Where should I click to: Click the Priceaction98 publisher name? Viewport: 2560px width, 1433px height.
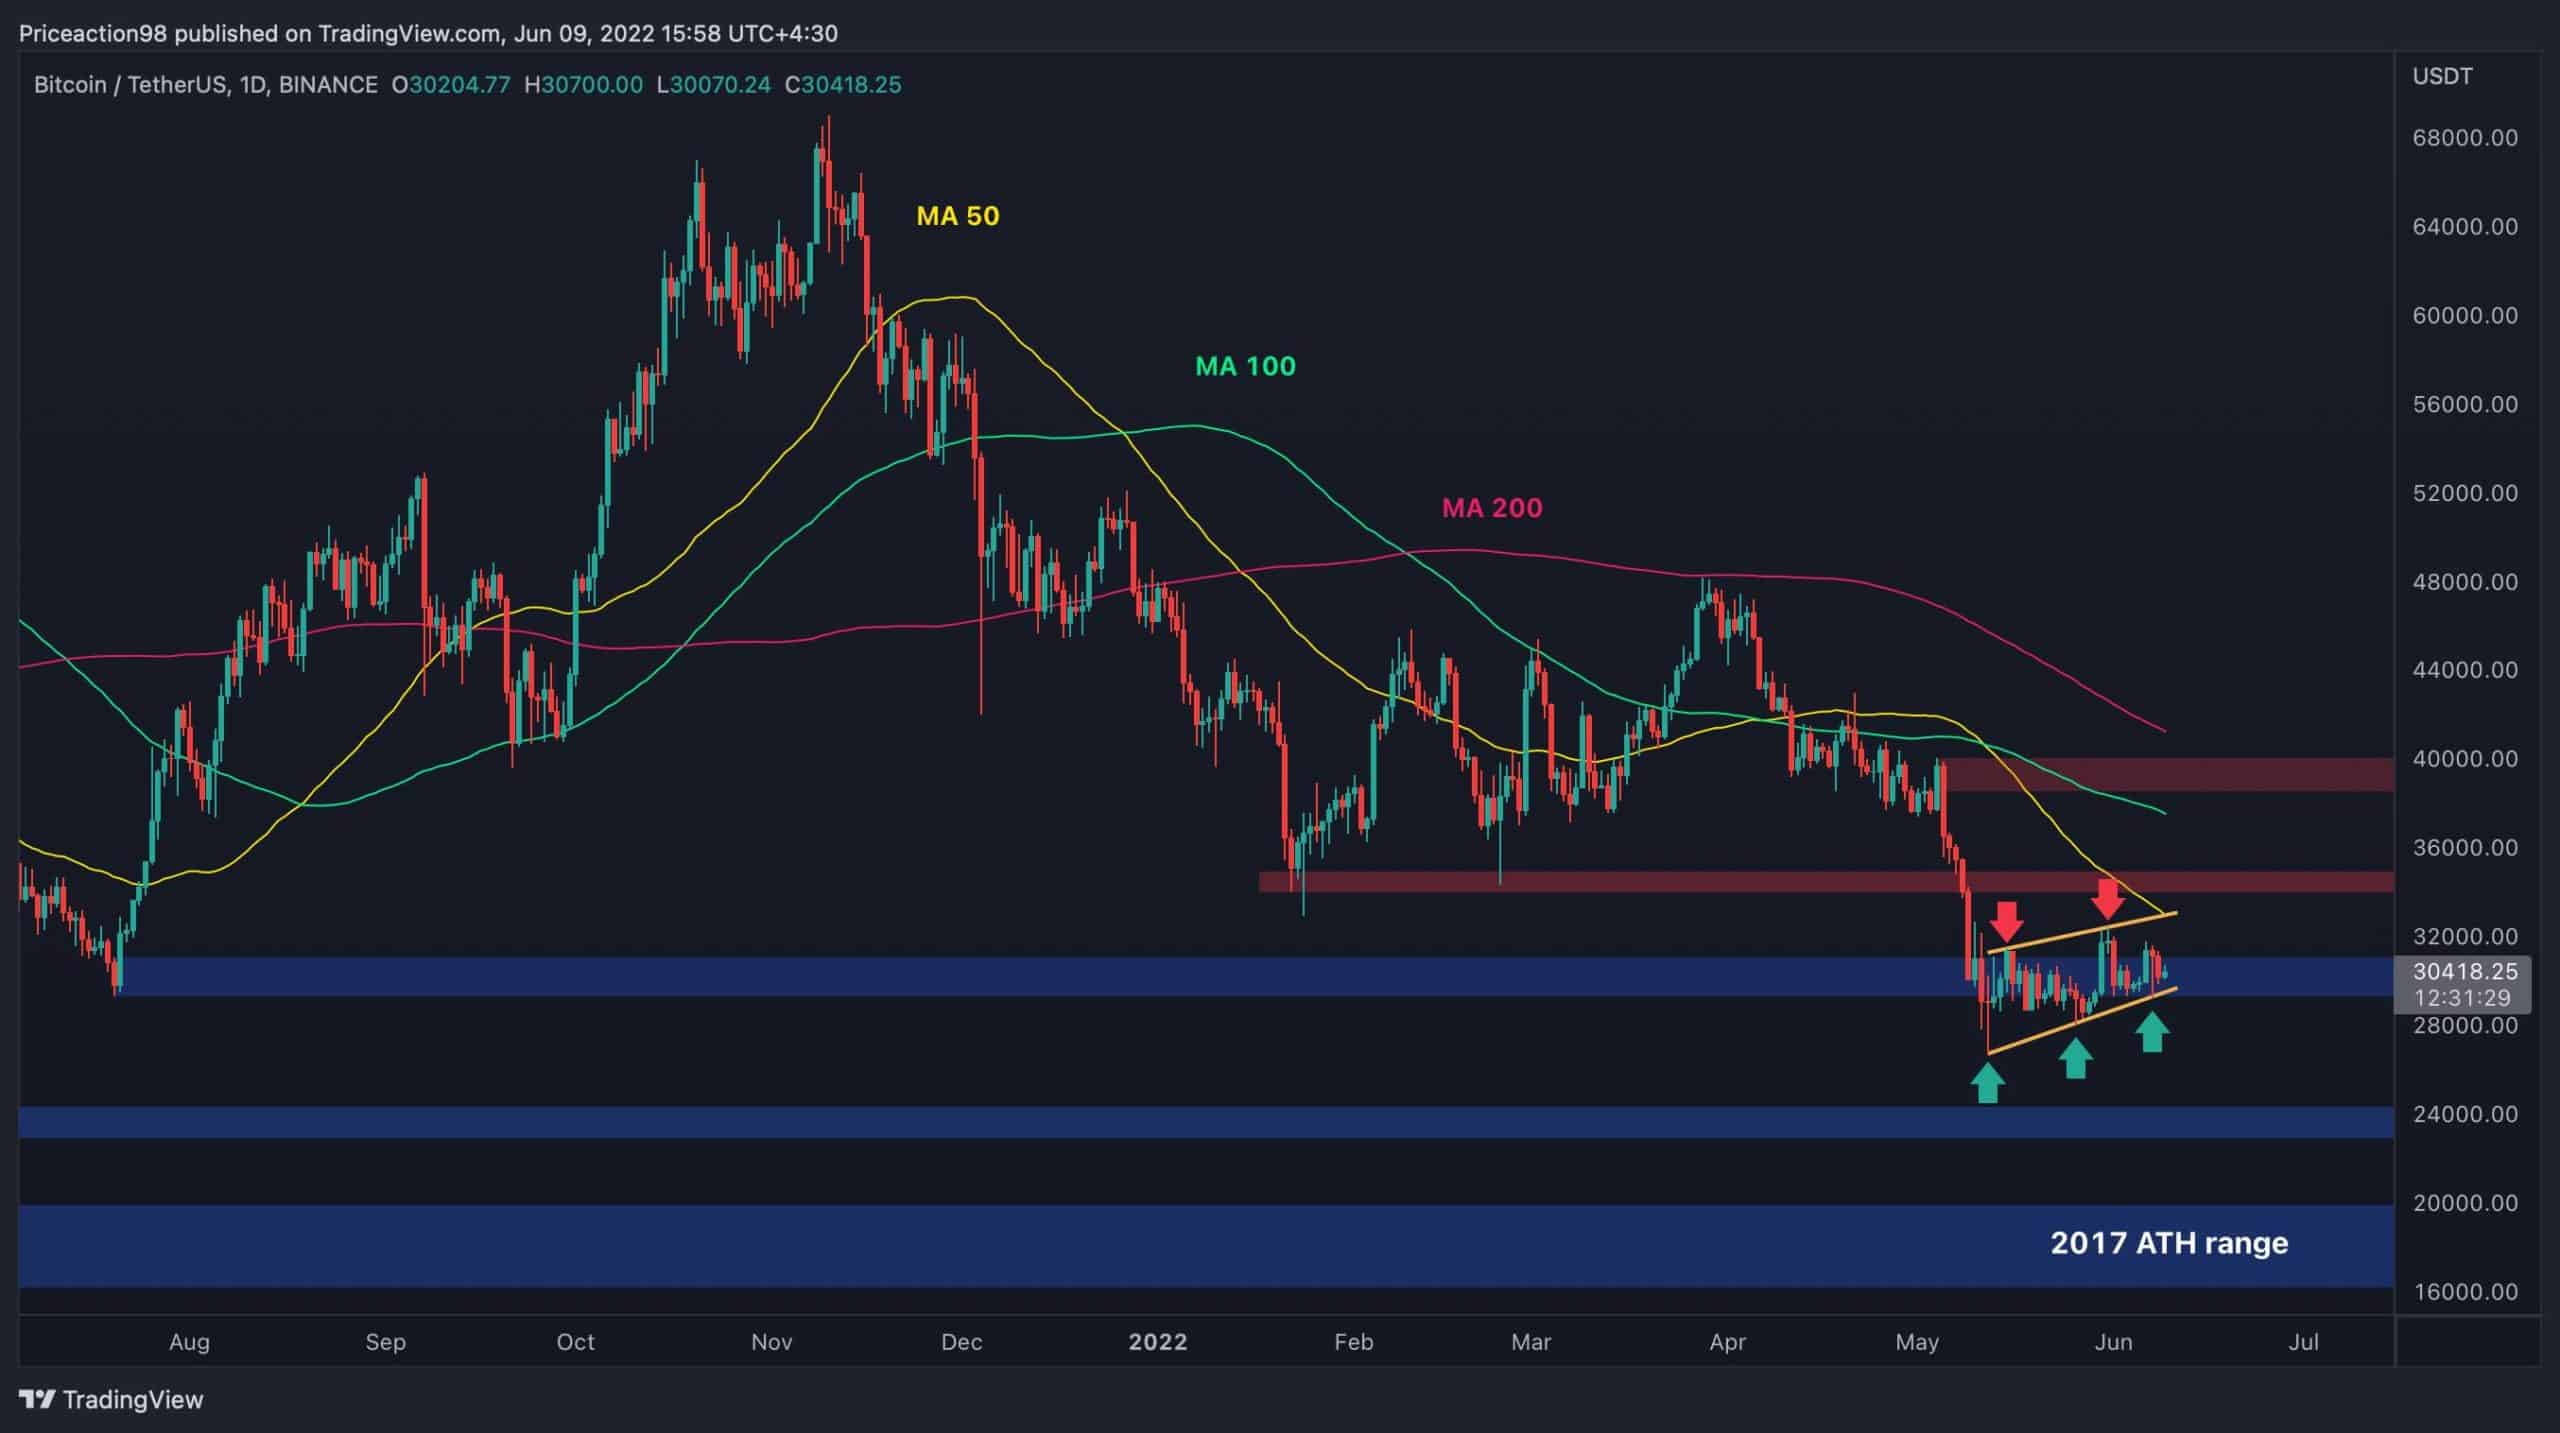pos(95,32)
